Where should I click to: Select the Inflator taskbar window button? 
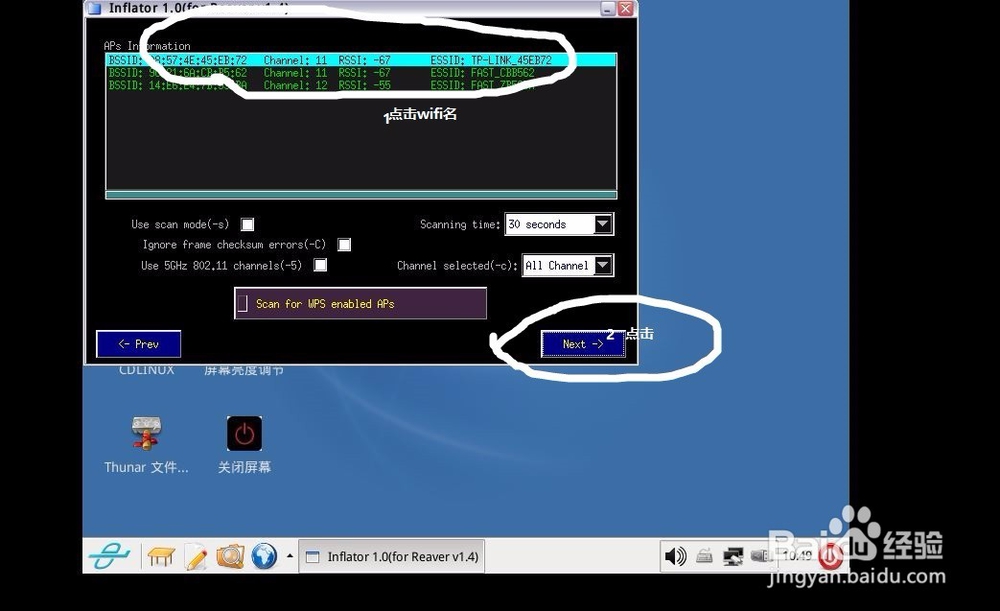click(392, 556)
